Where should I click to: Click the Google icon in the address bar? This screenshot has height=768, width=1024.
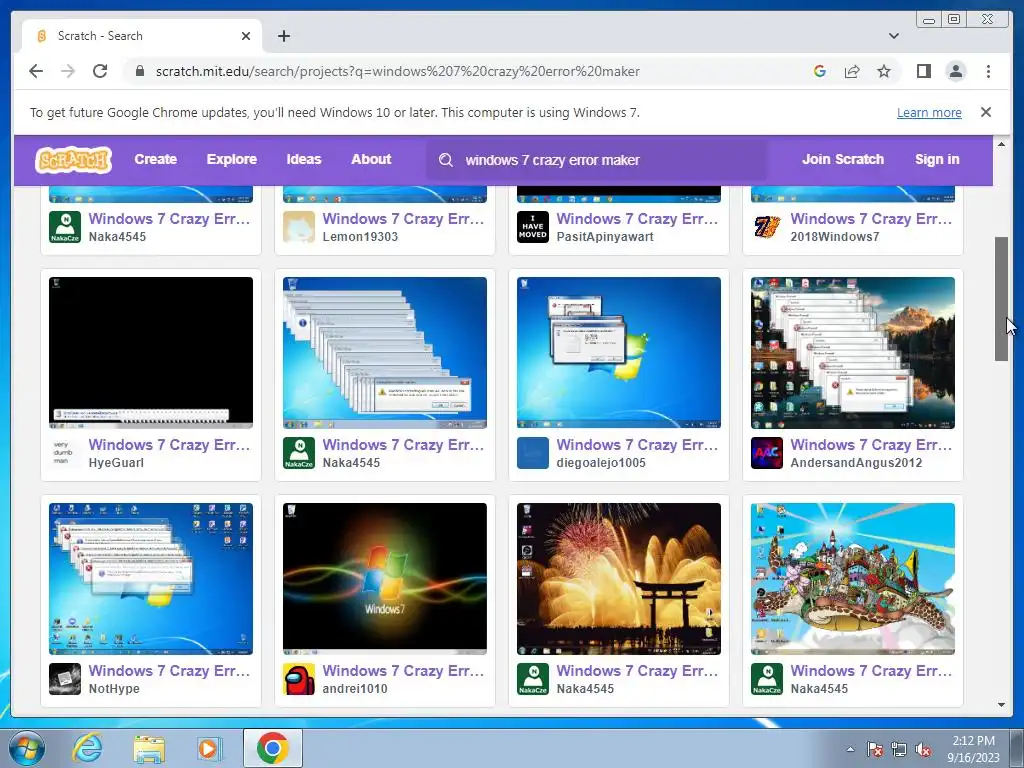point(820,71)
